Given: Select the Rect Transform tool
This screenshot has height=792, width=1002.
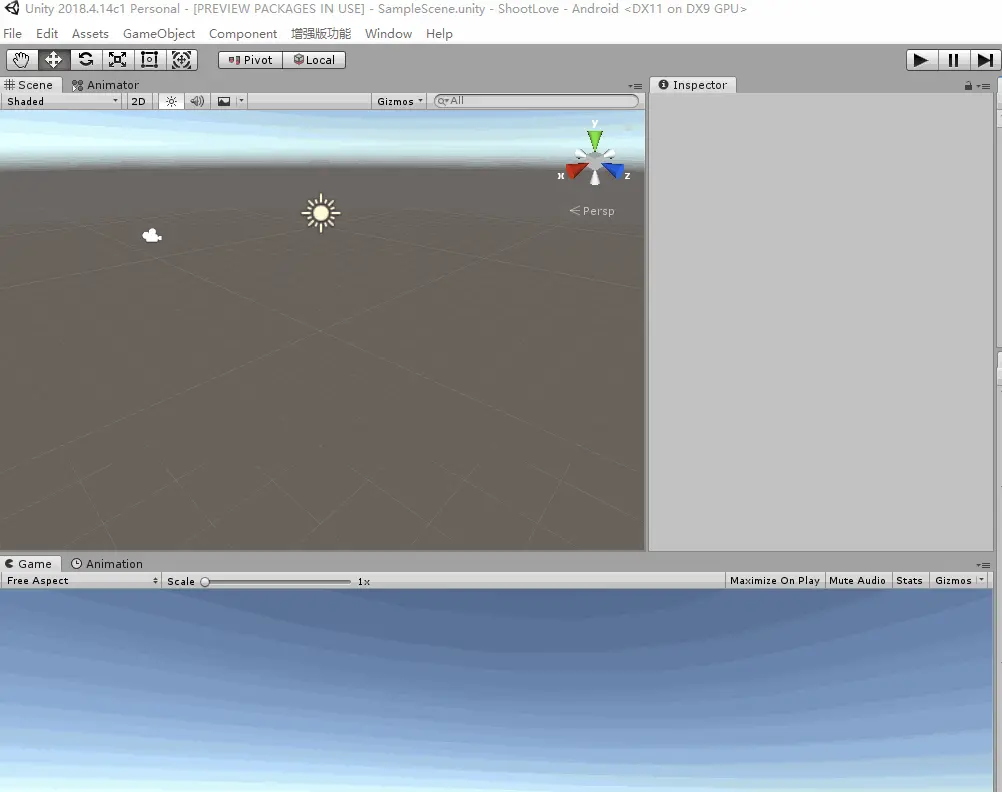Looking at the screenshot, I should pos(150,59).
